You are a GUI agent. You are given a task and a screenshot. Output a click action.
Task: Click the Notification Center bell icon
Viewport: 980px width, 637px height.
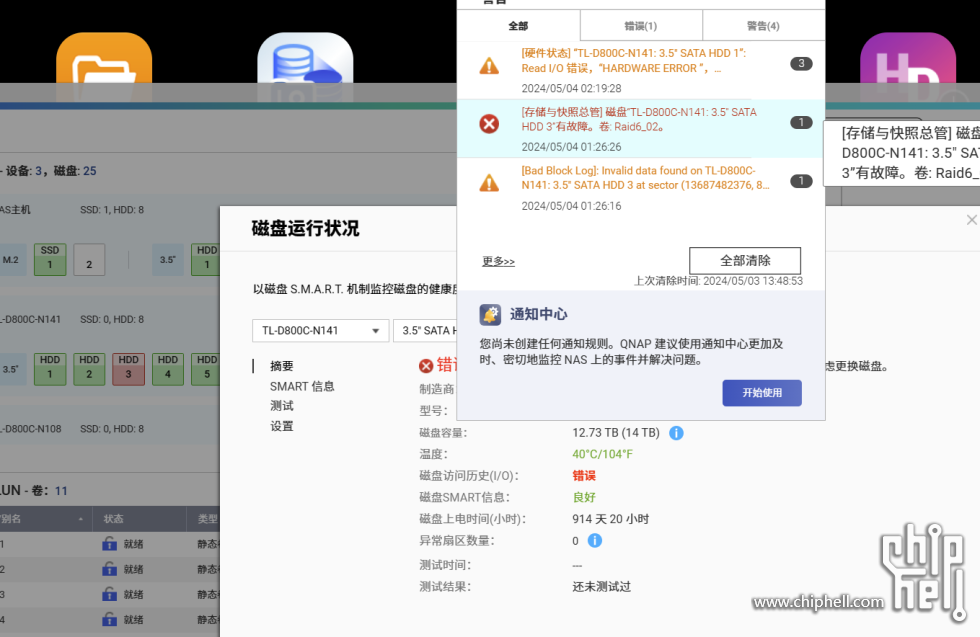click(490, 314)
